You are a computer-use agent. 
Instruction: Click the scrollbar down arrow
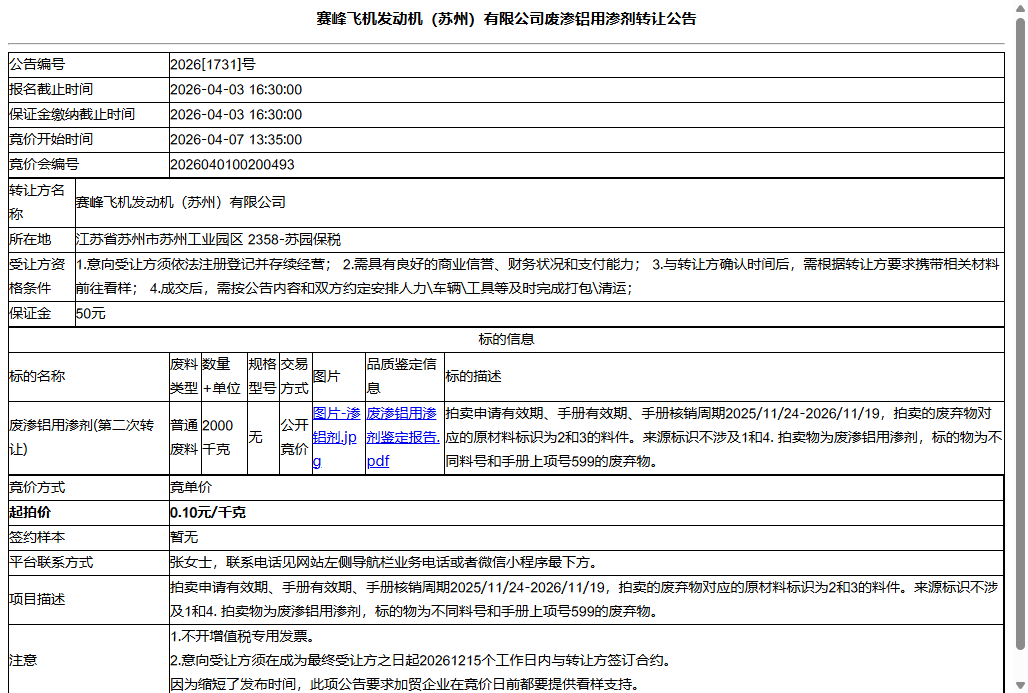1020,686
